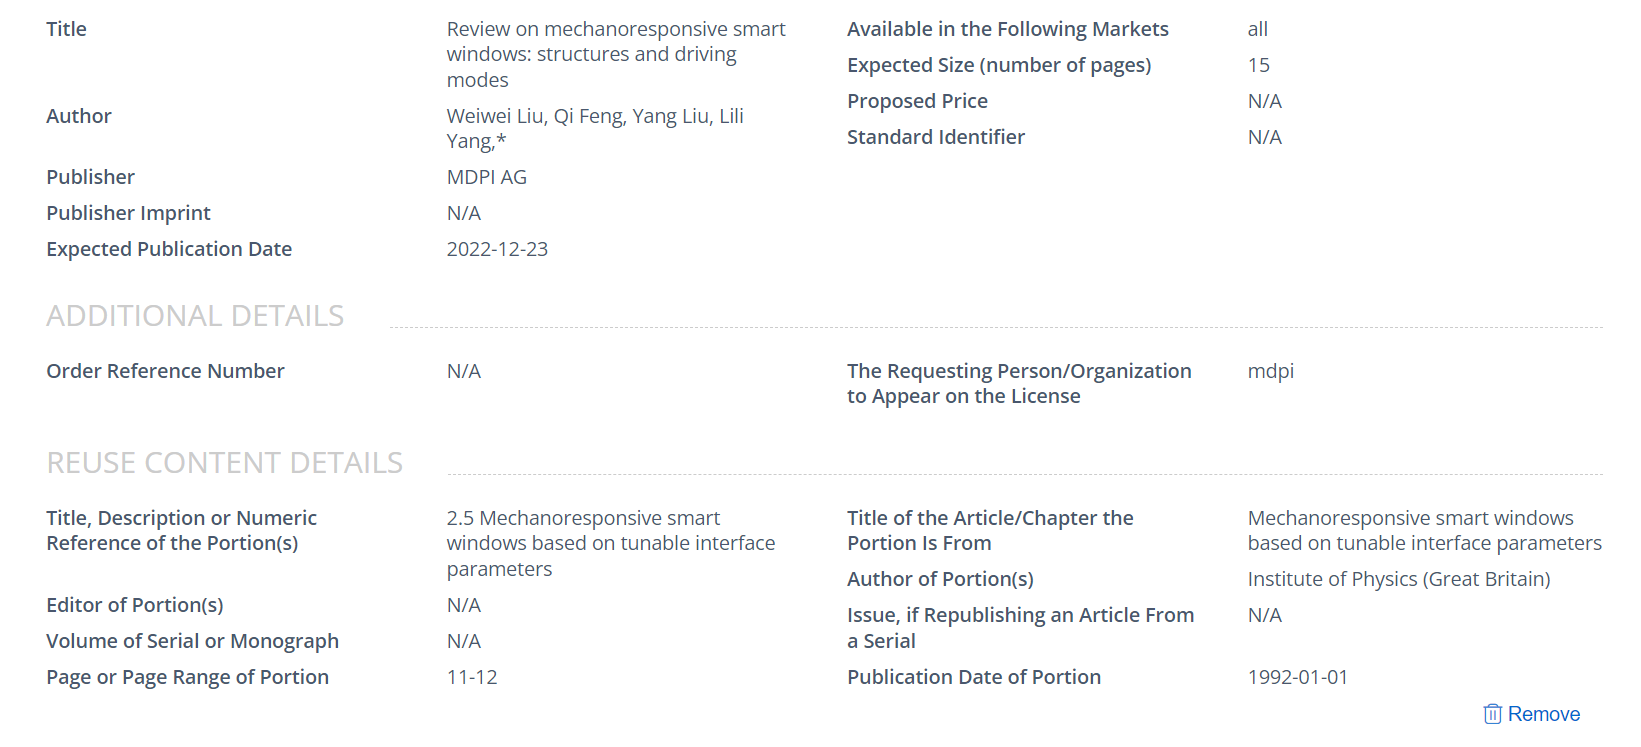Screen dimensions: 1641x747
Task: Click the Standard Identifier label
Action: pos(935,137)
